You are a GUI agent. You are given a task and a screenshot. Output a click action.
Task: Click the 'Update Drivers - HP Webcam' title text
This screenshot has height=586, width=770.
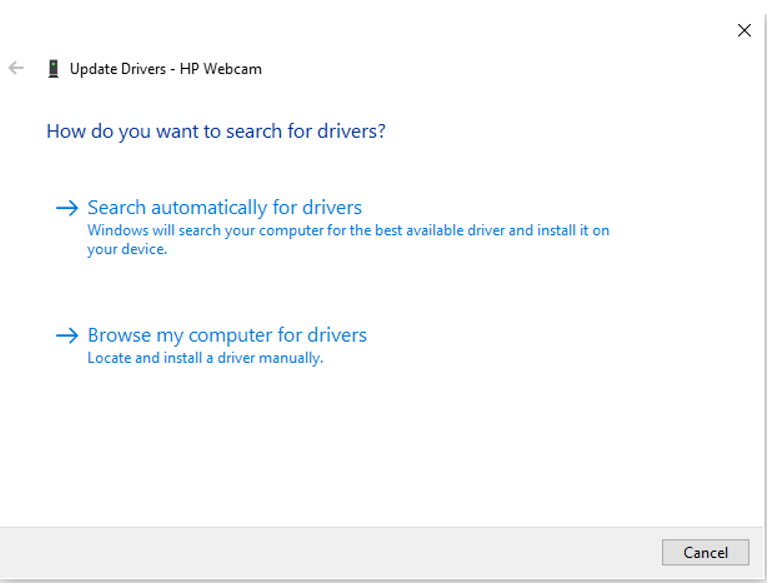click(x=165, y=69)
